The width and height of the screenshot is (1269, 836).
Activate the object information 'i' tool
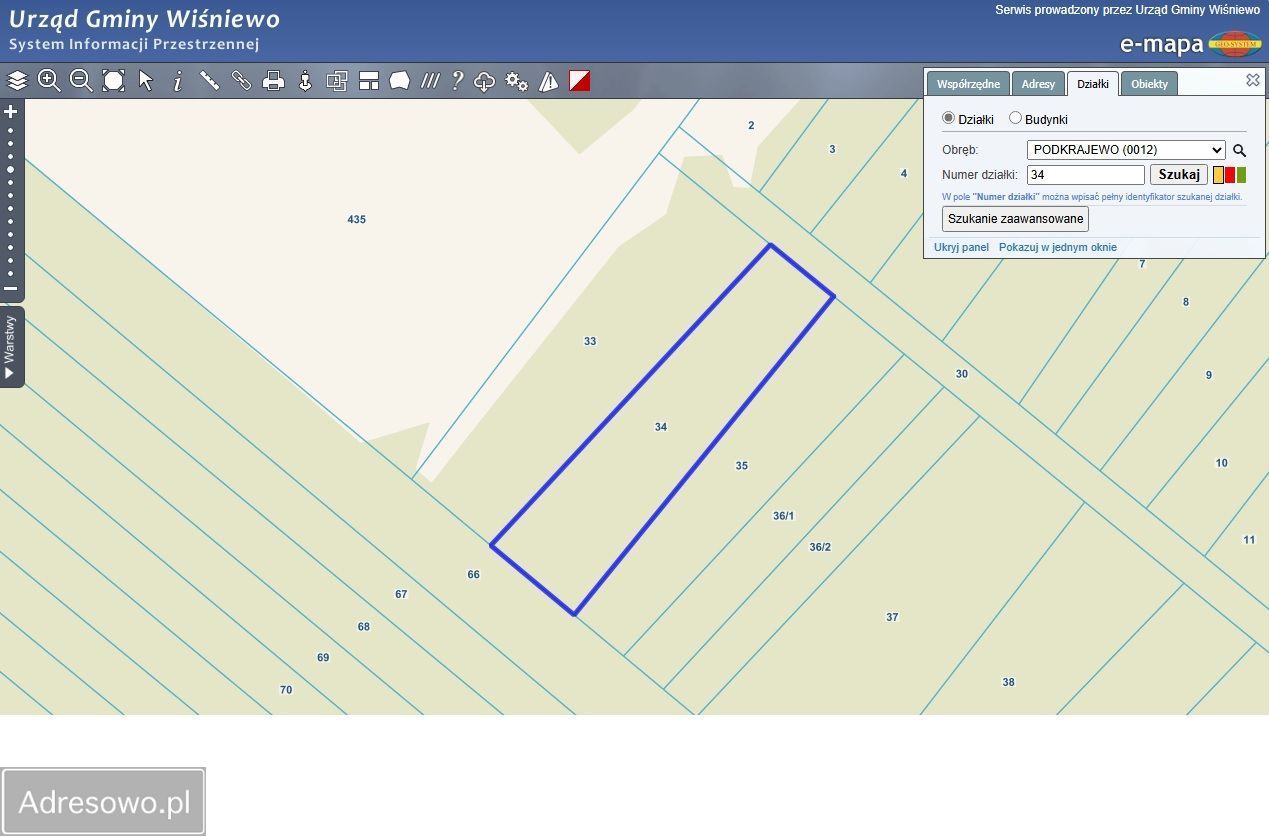(178, 81)
